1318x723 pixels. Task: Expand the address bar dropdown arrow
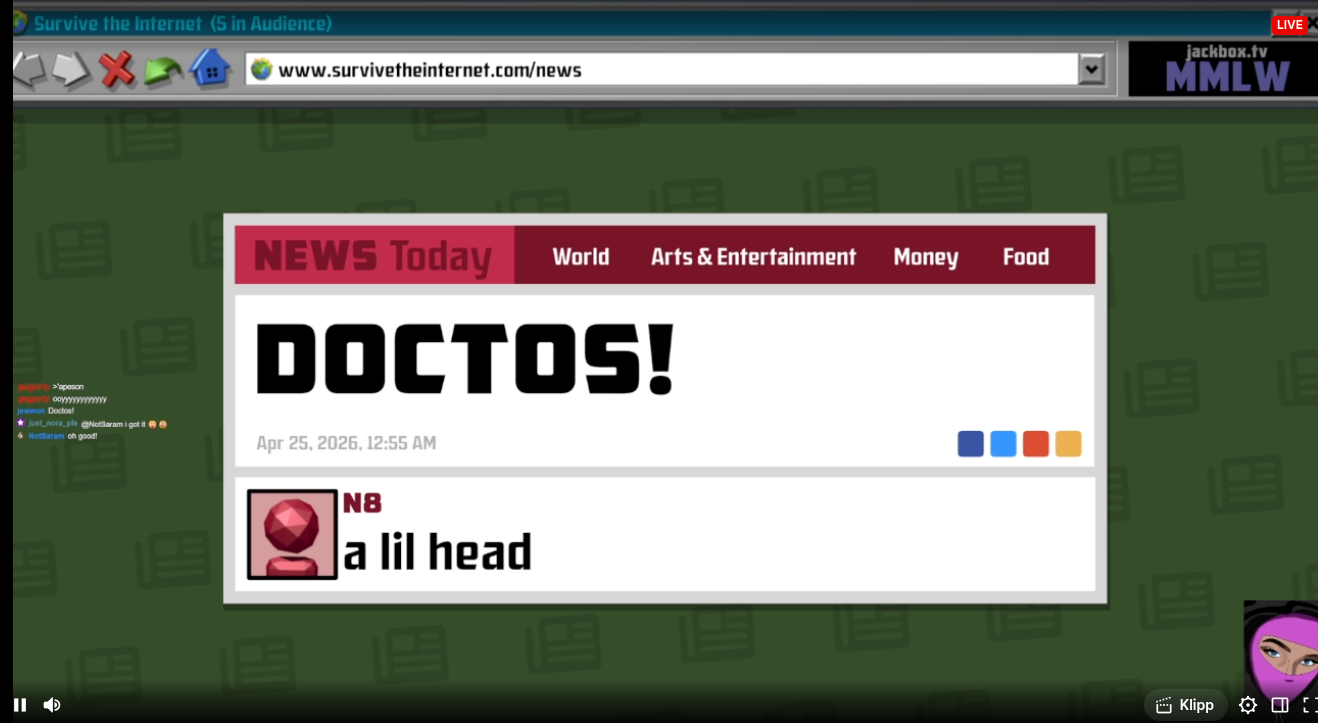tap(1091, 70)
